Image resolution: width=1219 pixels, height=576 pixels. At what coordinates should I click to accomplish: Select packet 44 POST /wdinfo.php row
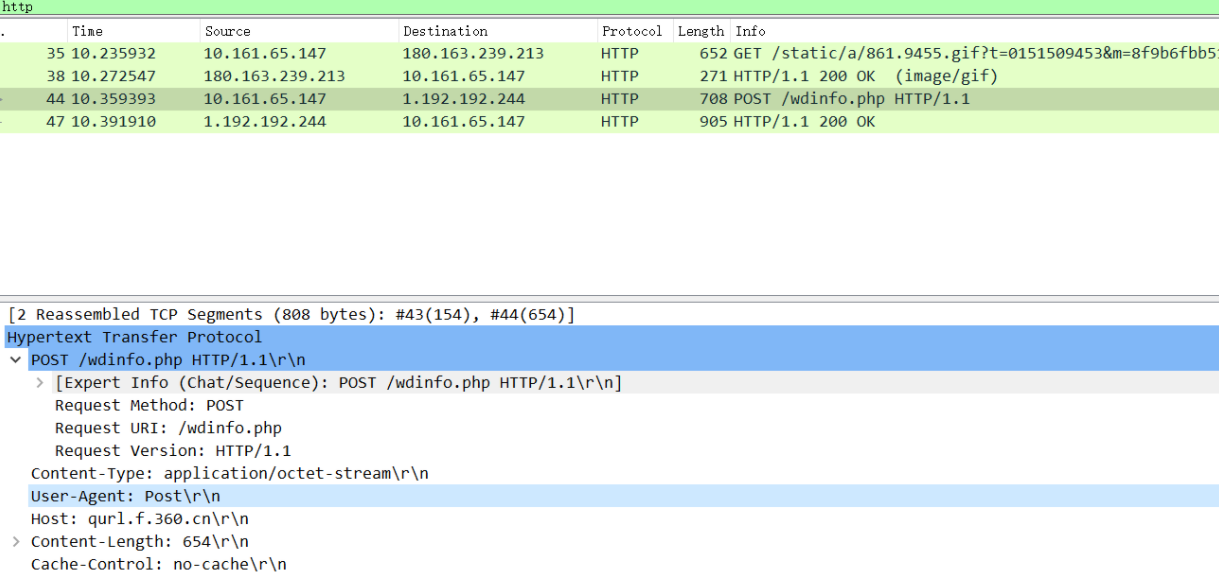tap(609, 99)
